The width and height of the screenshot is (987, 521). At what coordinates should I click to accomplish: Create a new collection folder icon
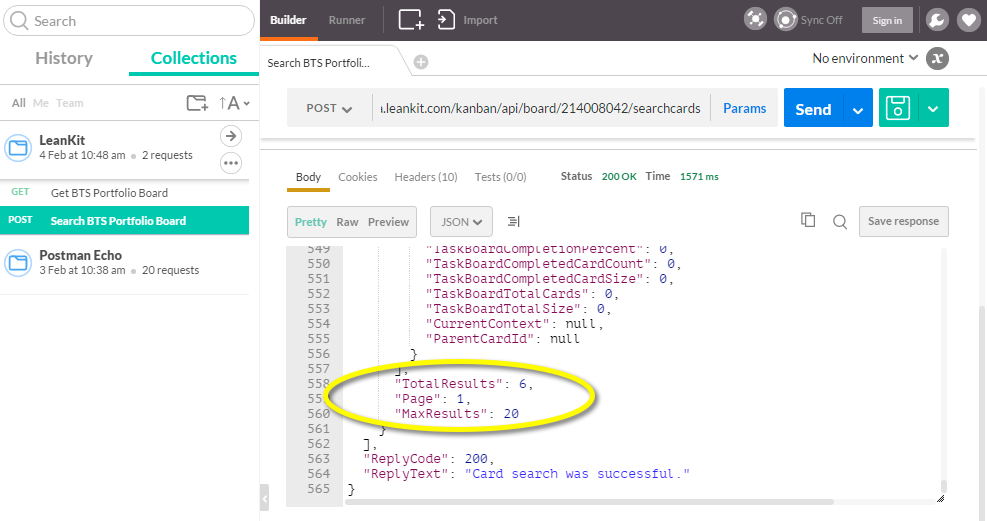197,103
